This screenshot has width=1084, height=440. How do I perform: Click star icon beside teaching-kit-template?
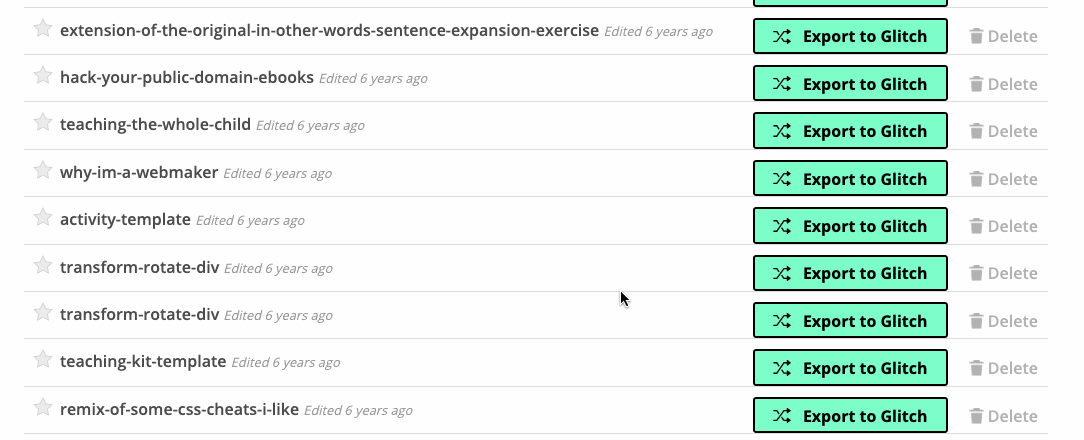click(x=43, y=358)
